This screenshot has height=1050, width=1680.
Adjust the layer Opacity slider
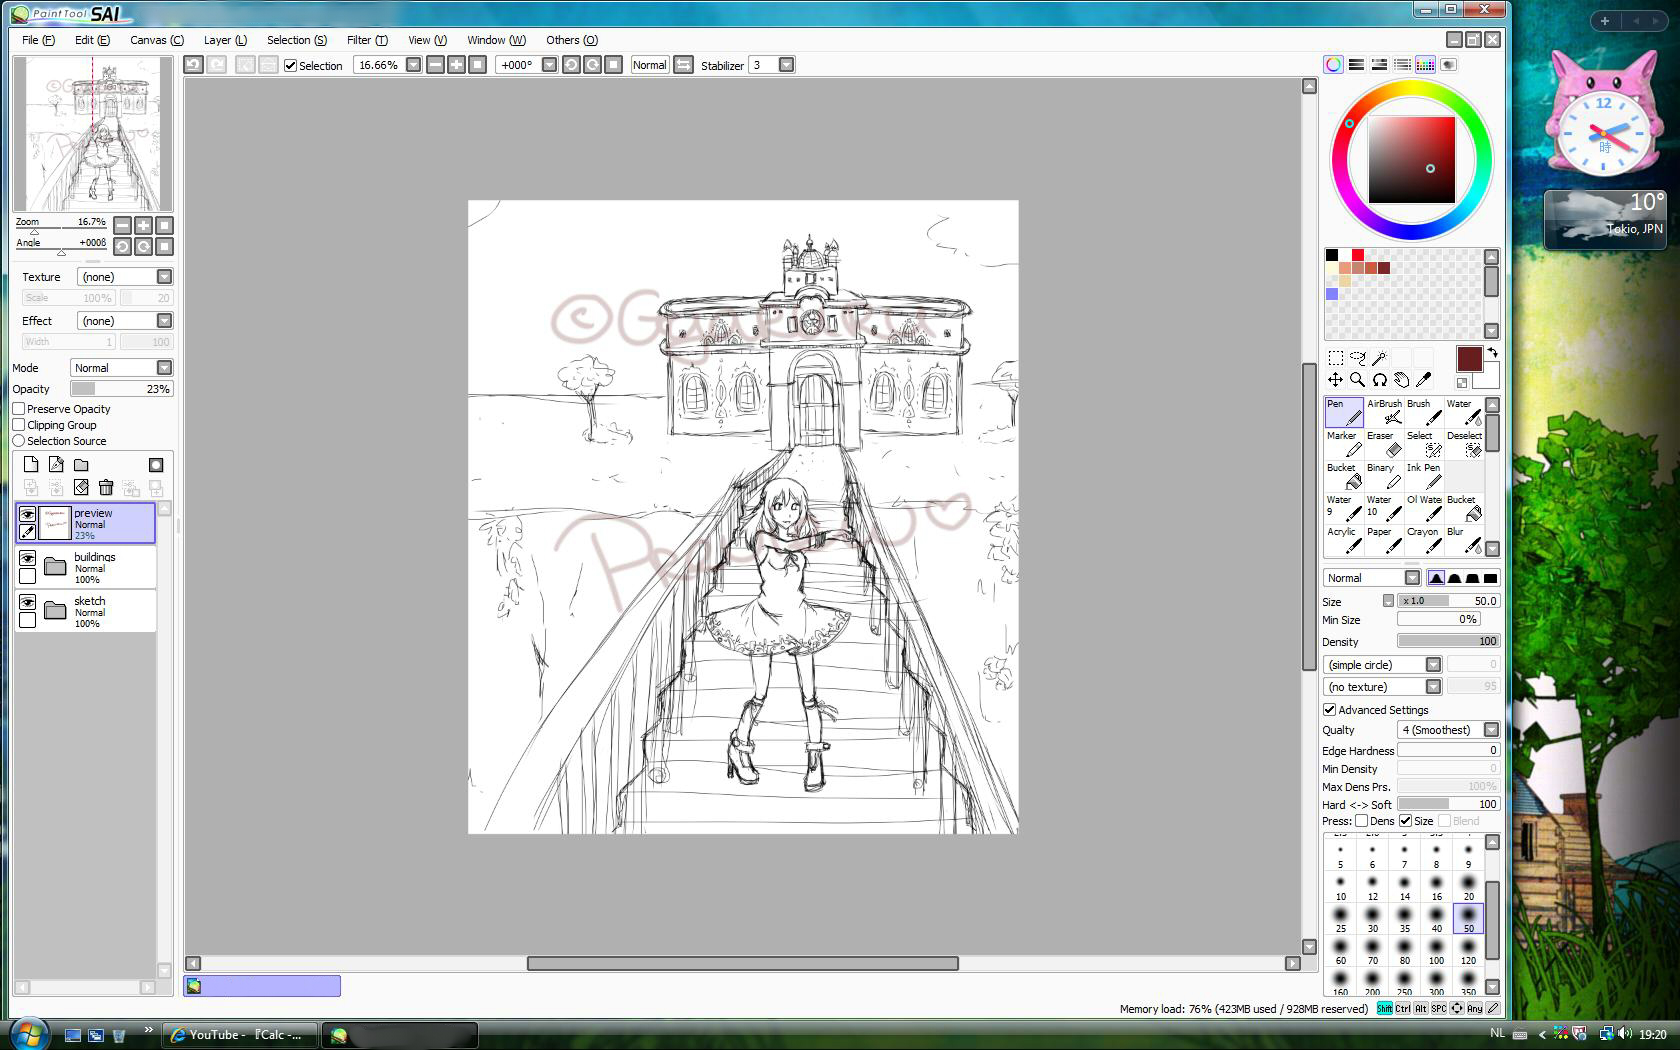[121, 389]
